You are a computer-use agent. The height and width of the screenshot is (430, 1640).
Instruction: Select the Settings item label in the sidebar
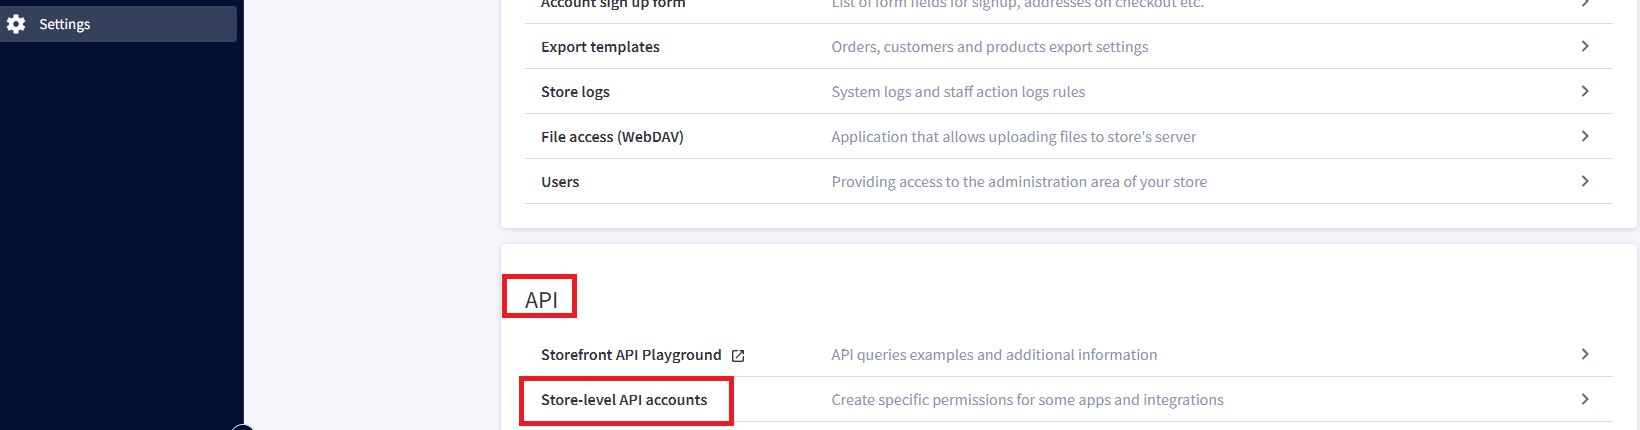click(65, 24)
